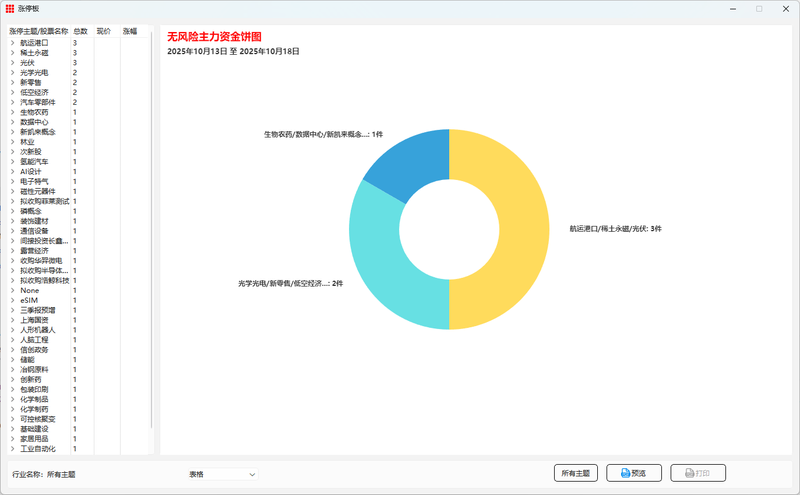Expand the 低空经济 tree row
This screenshot has height=495, width=800.
[13, 92]
